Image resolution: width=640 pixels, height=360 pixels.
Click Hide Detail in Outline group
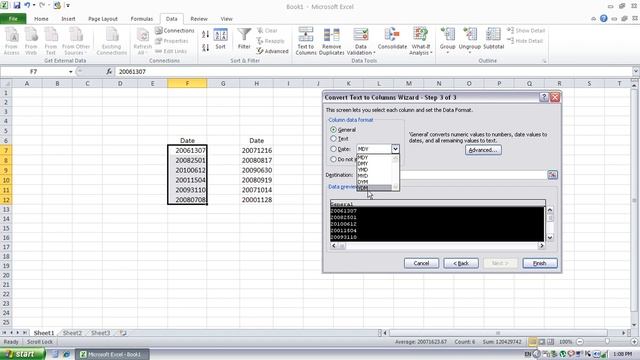point(525,41)
